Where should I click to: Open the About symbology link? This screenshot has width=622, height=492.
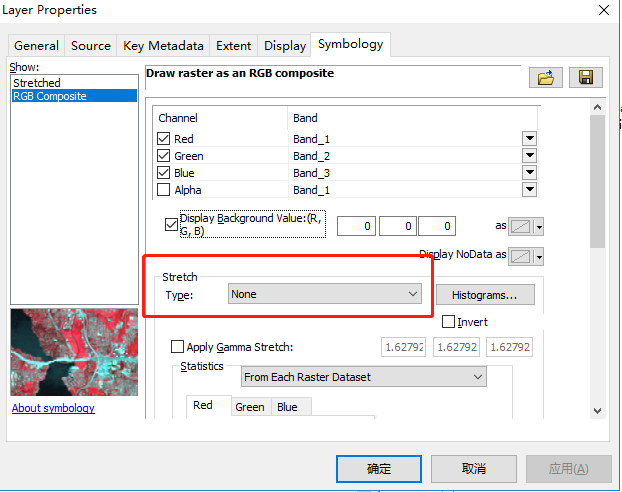pos(53,408)
